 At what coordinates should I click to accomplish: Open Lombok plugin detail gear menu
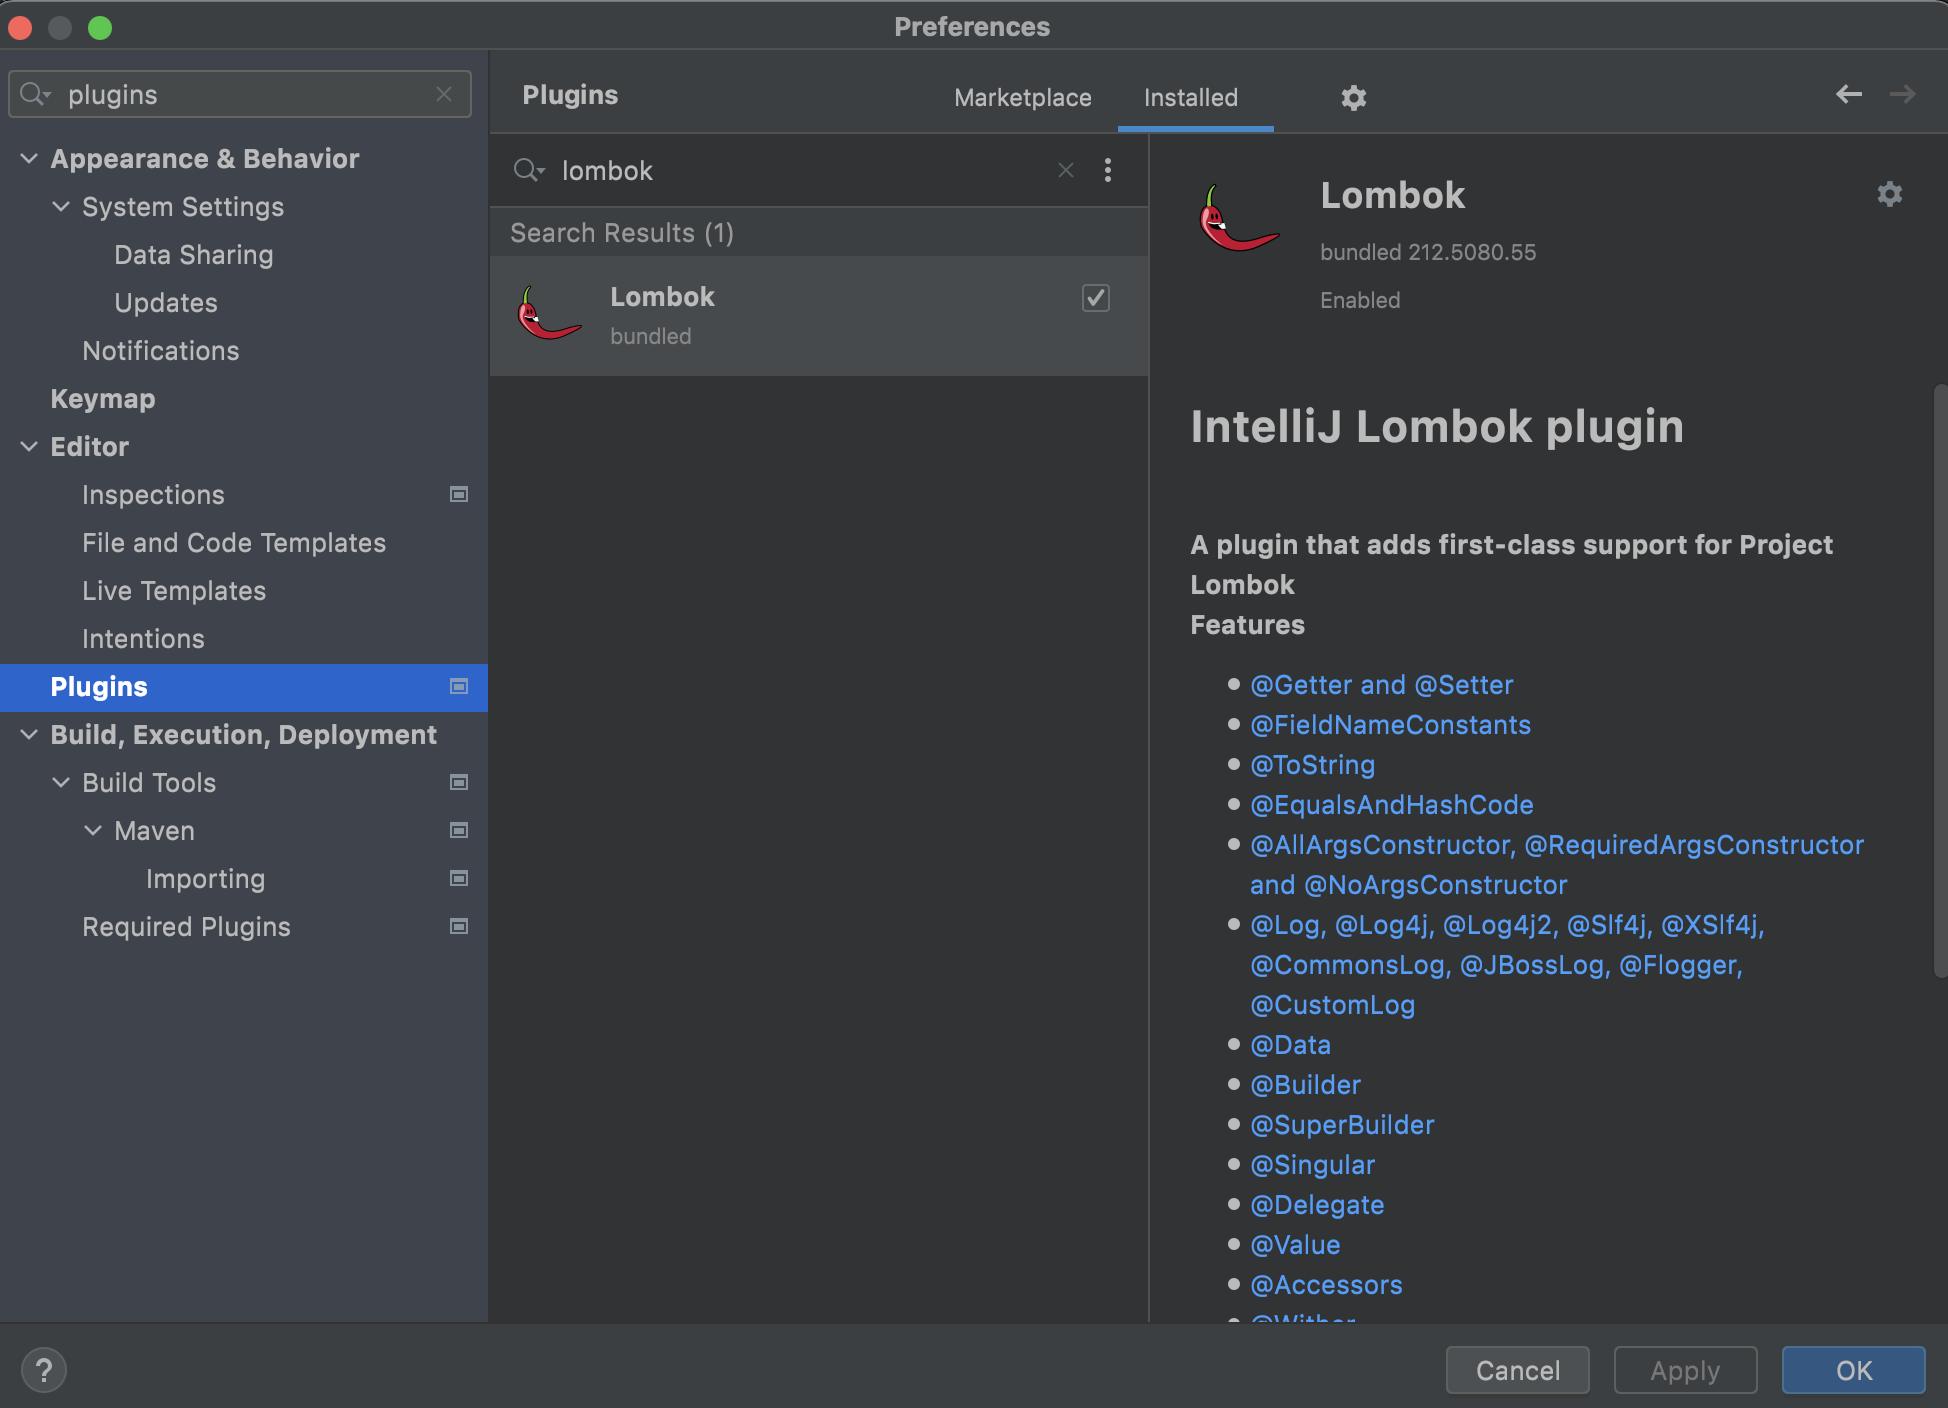[1889, 194]
